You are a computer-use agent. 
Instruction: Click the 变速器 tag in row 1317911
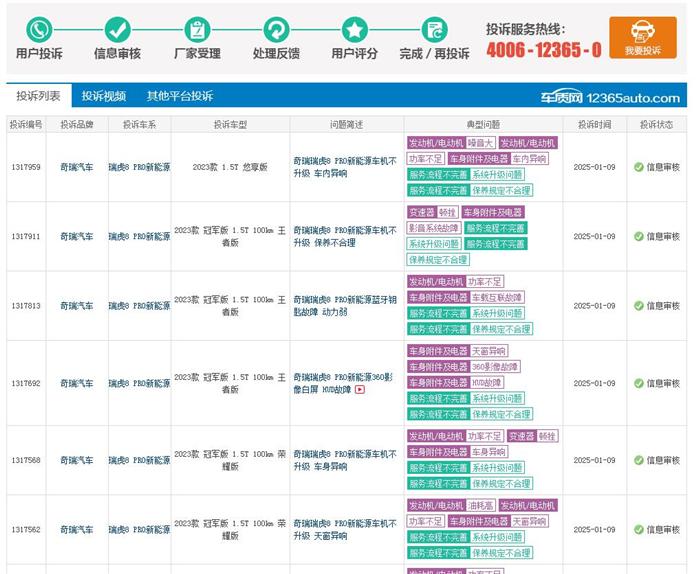coord(421,212)
